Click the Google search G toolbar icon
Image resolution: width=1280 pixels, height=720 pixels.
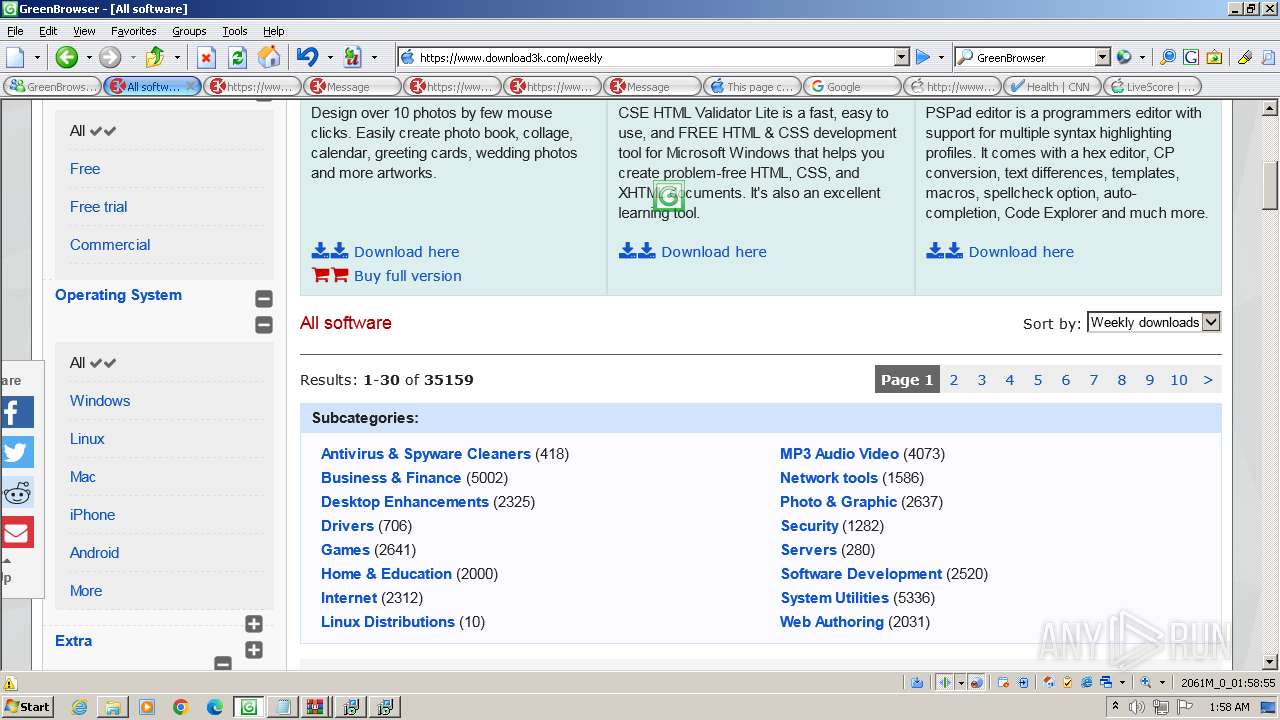click(x=1191, y=57)
